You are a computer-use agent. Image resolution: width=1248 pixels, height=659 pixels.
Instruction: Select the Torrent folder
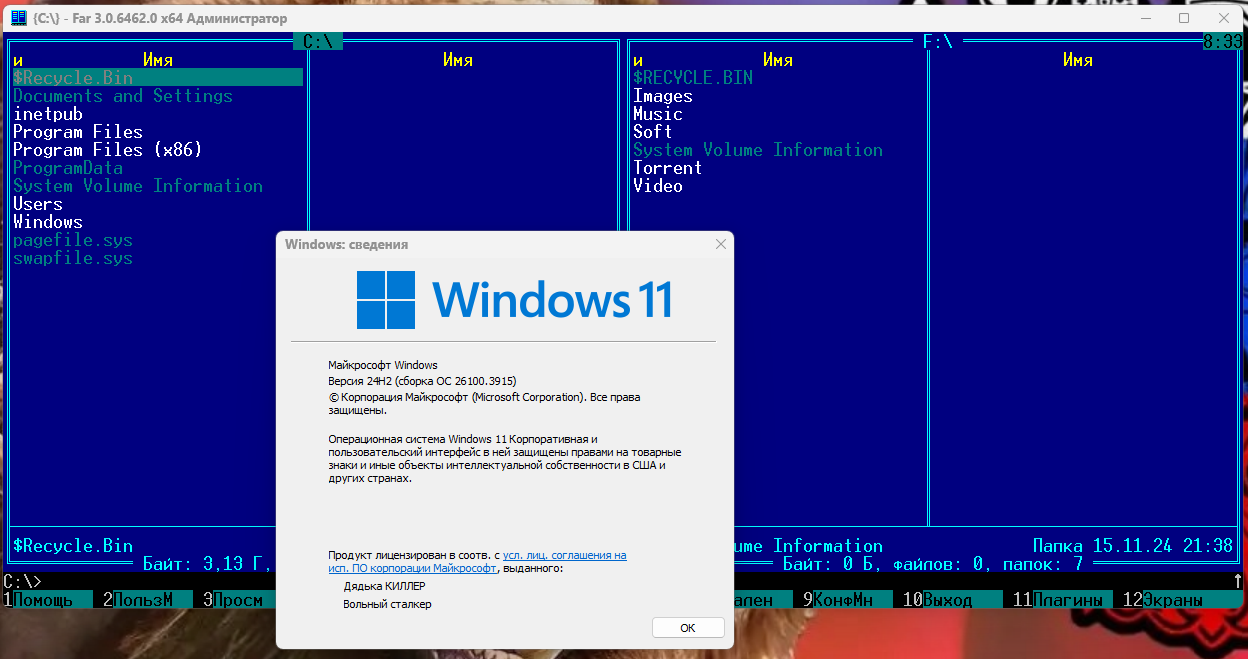tap(668, 168)
